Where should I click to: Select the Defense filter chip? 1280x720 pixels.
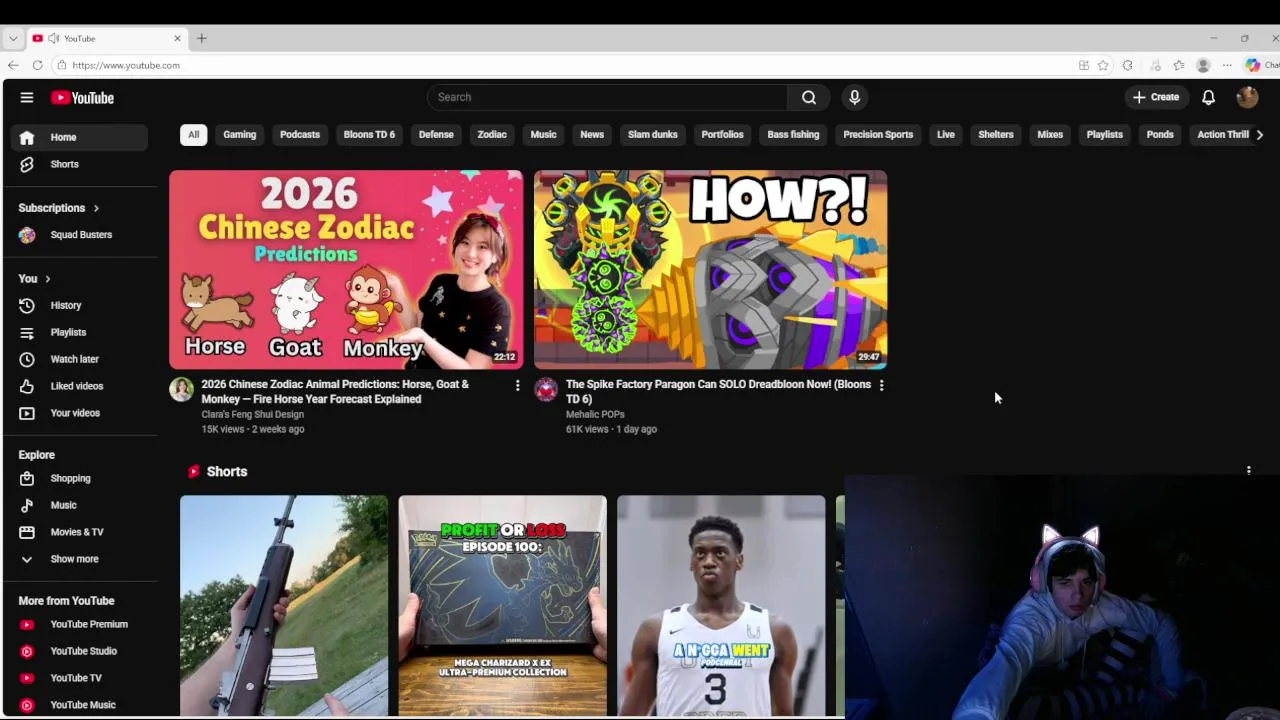(x=436, y=135)
